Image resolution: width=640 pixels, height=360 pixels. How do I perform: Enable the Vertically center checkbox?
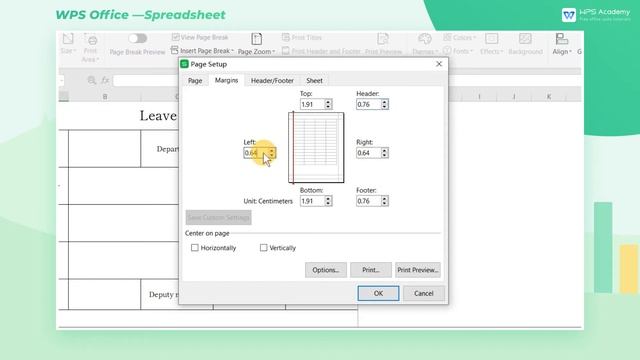click(264, 248)
